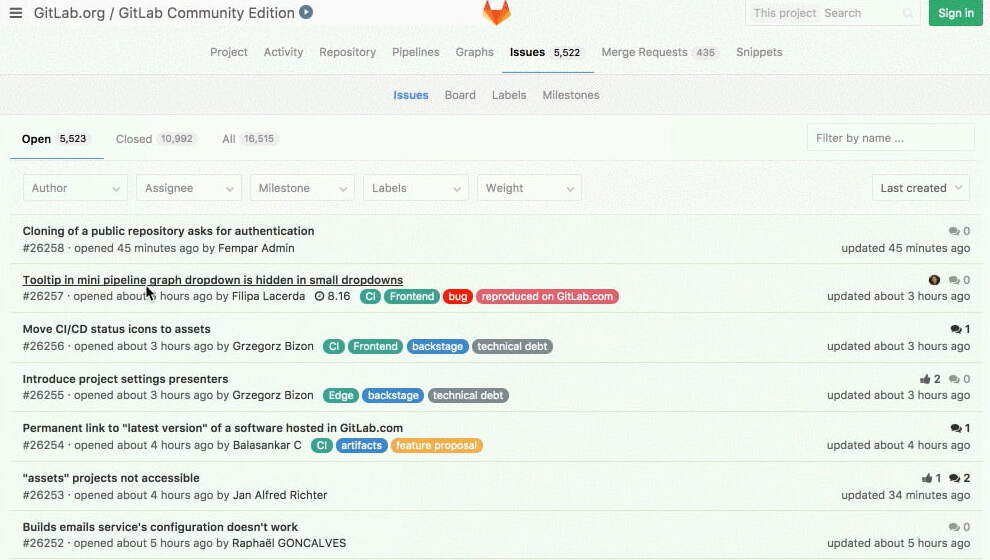Open Move CI/CD status icons issue
990x560 pixels.
[117, 329]
